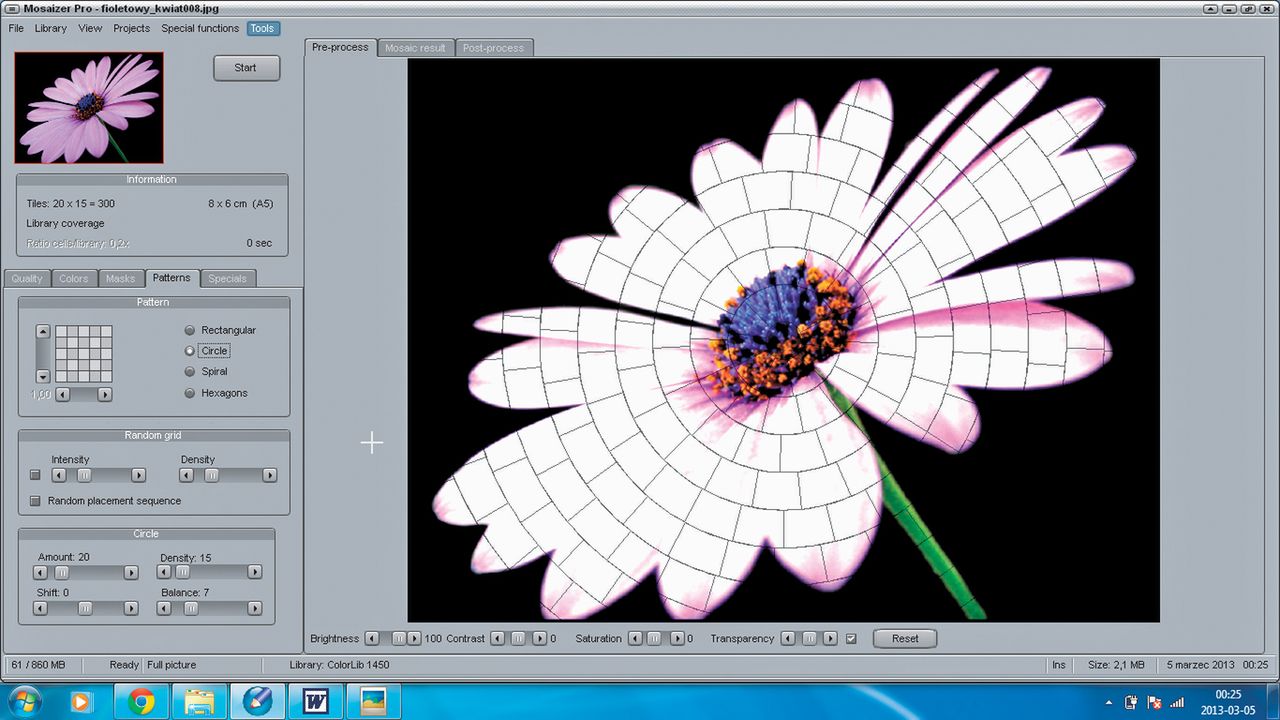Decrease Circle Amount: 20 with left arrow
1280x720 pixels.
point(40,573)
